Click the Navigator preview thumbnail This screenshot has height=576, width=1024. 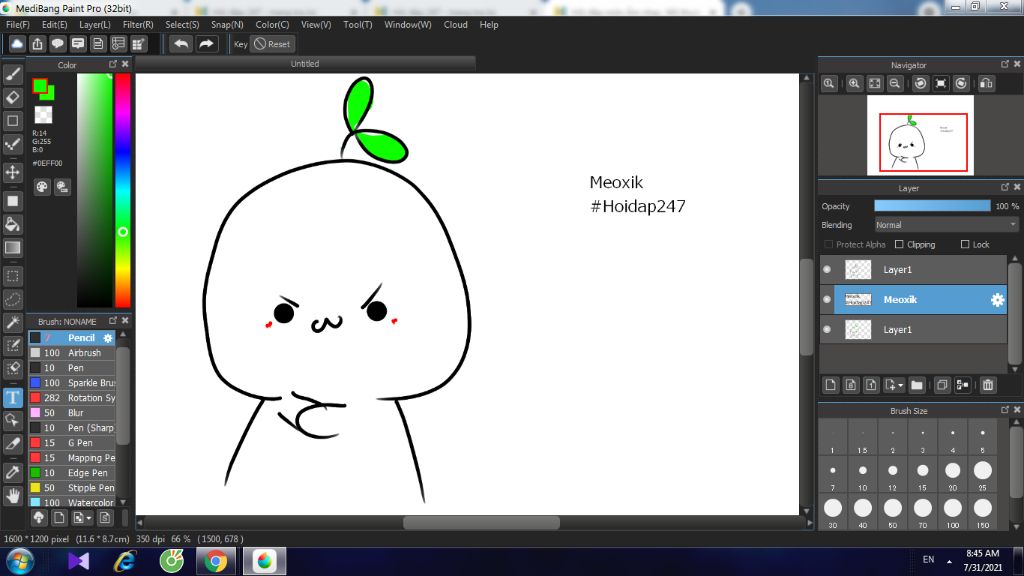pyautogui.click(x=920, y=135)
